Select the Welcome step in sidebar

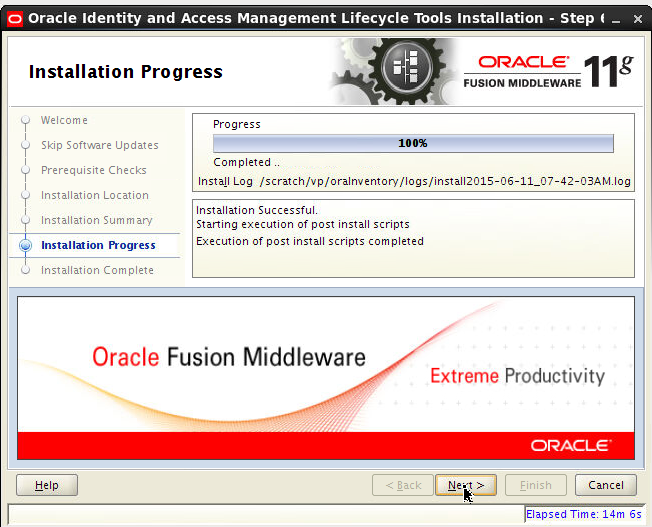(x=64, y=120)
